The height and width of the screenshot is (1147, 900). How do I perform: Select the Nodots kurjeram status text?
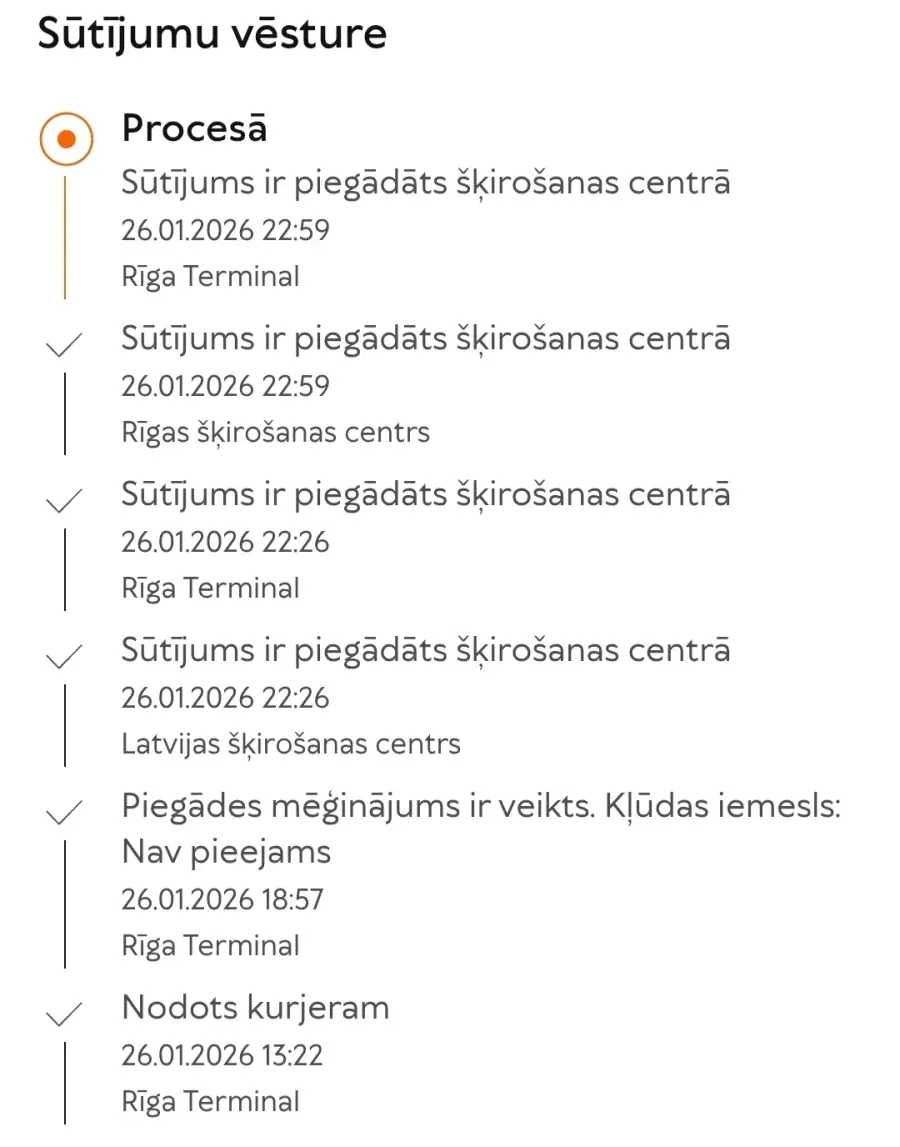(x=255, y=1007)
